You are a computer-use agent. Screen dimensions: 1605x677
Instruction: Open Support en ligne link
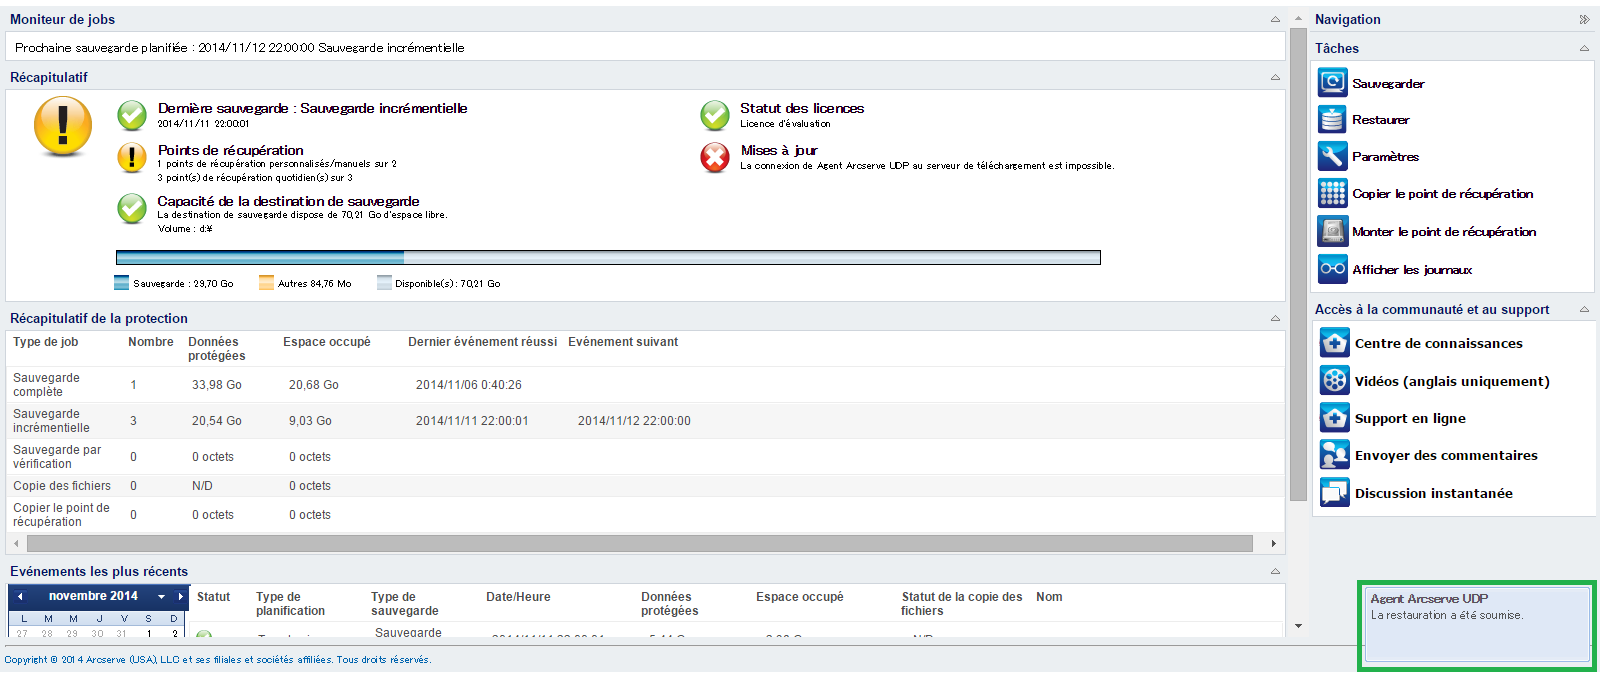tap(1410, 418)
